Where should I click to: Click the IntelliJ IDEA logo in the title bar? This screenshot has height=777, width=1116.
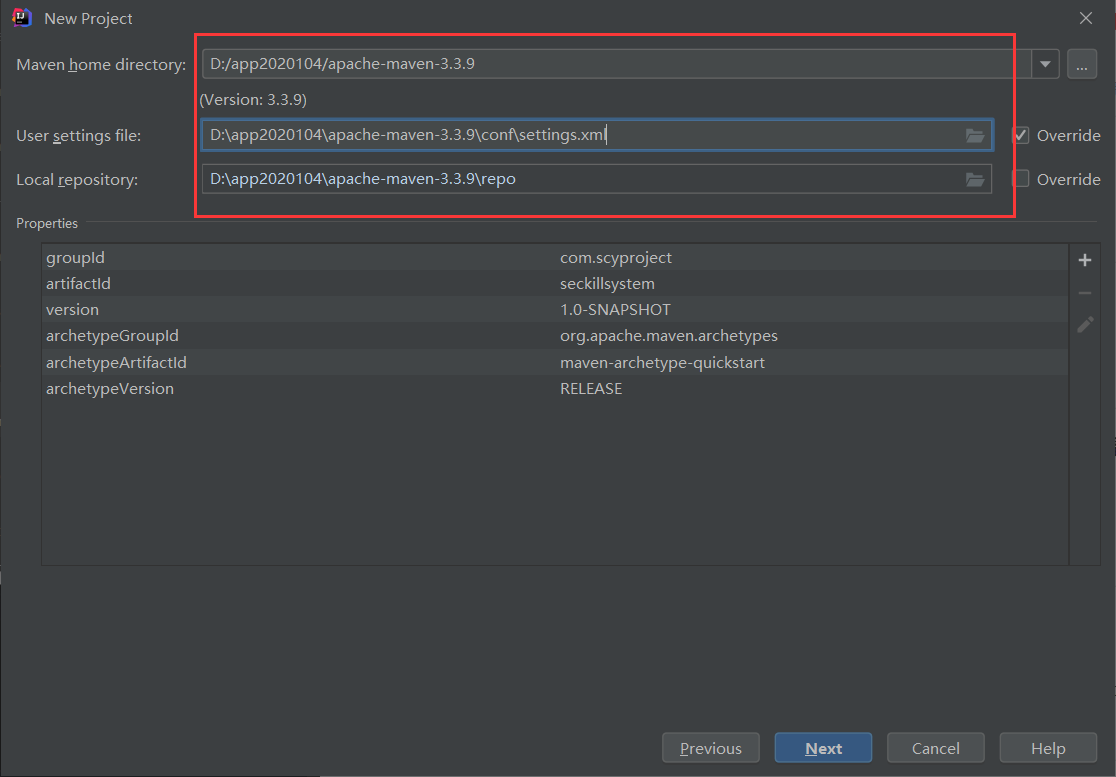pyautogui.click(x=22, y=18)
